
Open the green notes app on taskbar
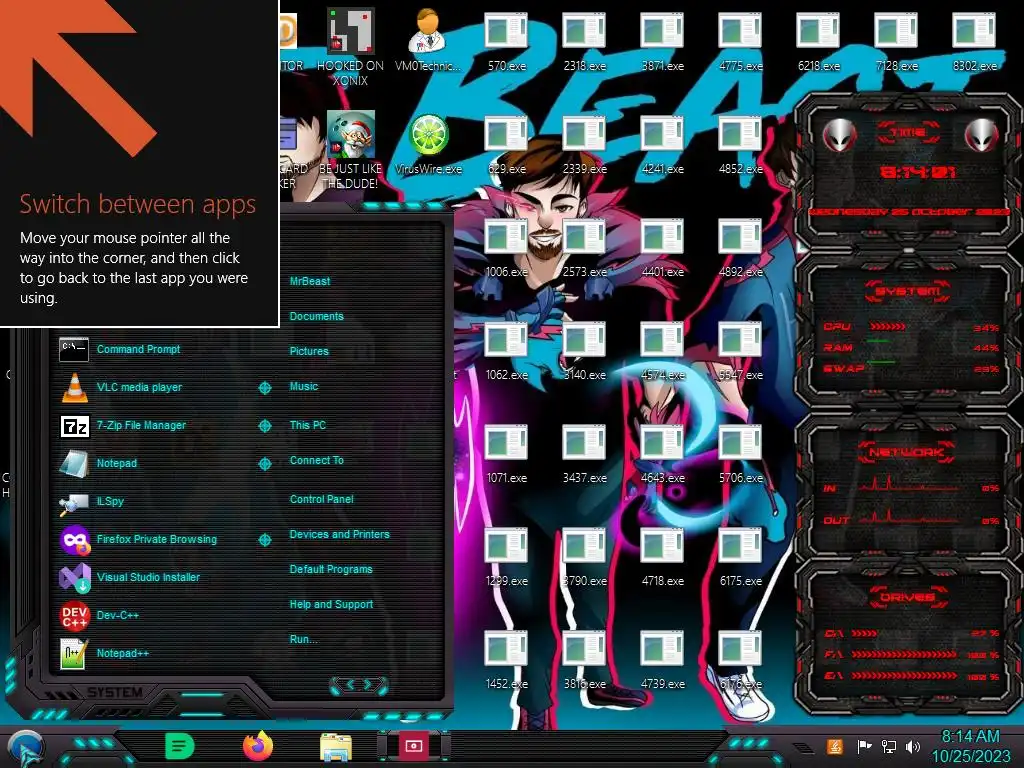pyautogui.click(x=180, y=746)
